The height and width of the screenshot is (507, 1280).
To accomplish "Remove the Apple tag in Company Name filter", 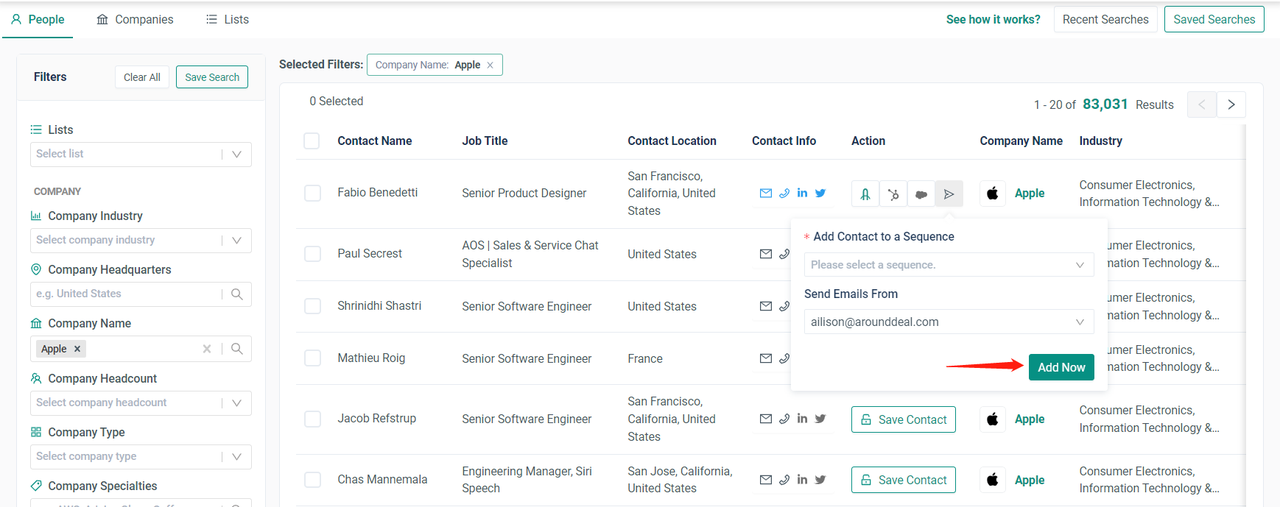I will (x=78, y=349).
